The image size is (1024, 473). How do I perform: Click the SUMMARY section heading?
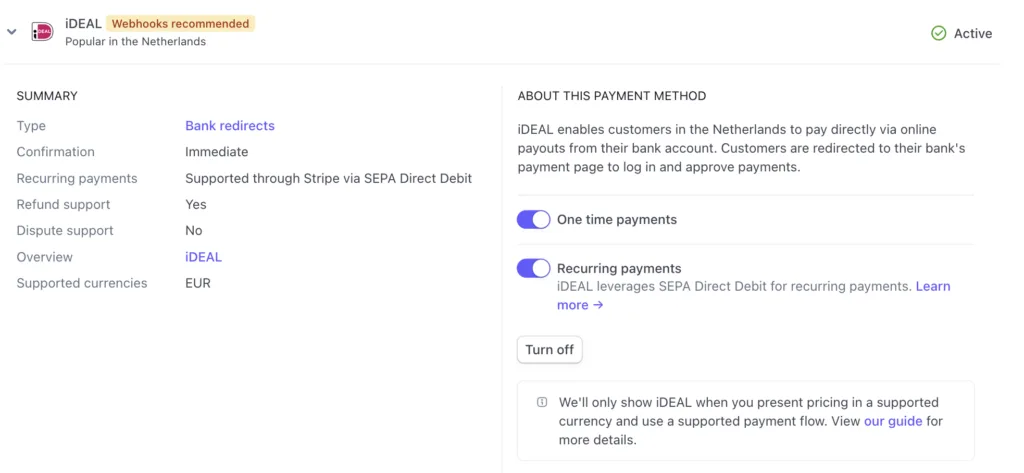pyautogui.click(x=47, y=96)
